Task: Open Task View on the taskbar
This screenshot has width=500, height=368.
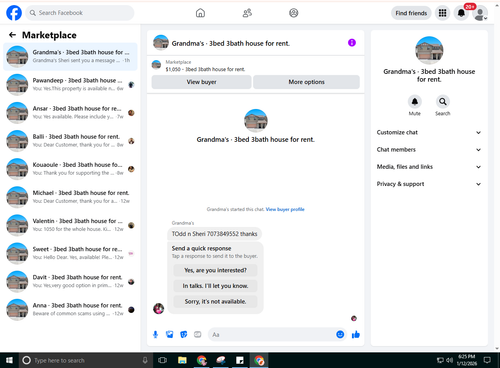Action: [x=163, y=360]
